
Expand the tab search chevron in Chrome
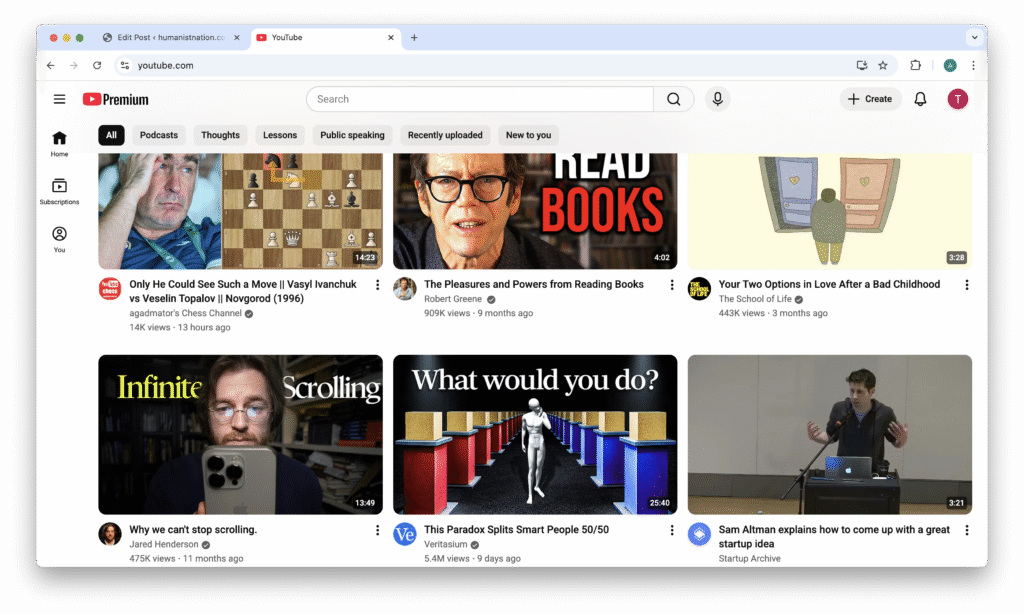point(974,37)
